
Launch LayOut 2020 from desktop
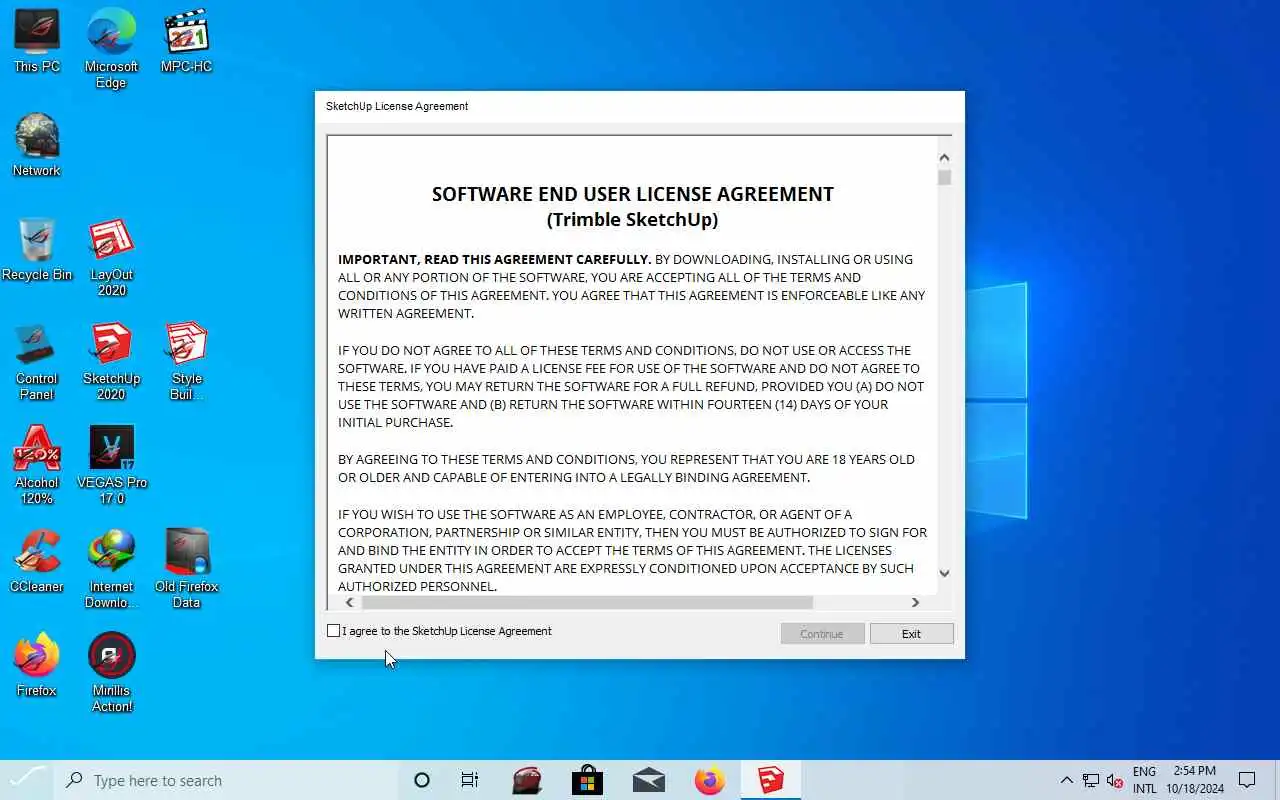(x=111, y=257)
